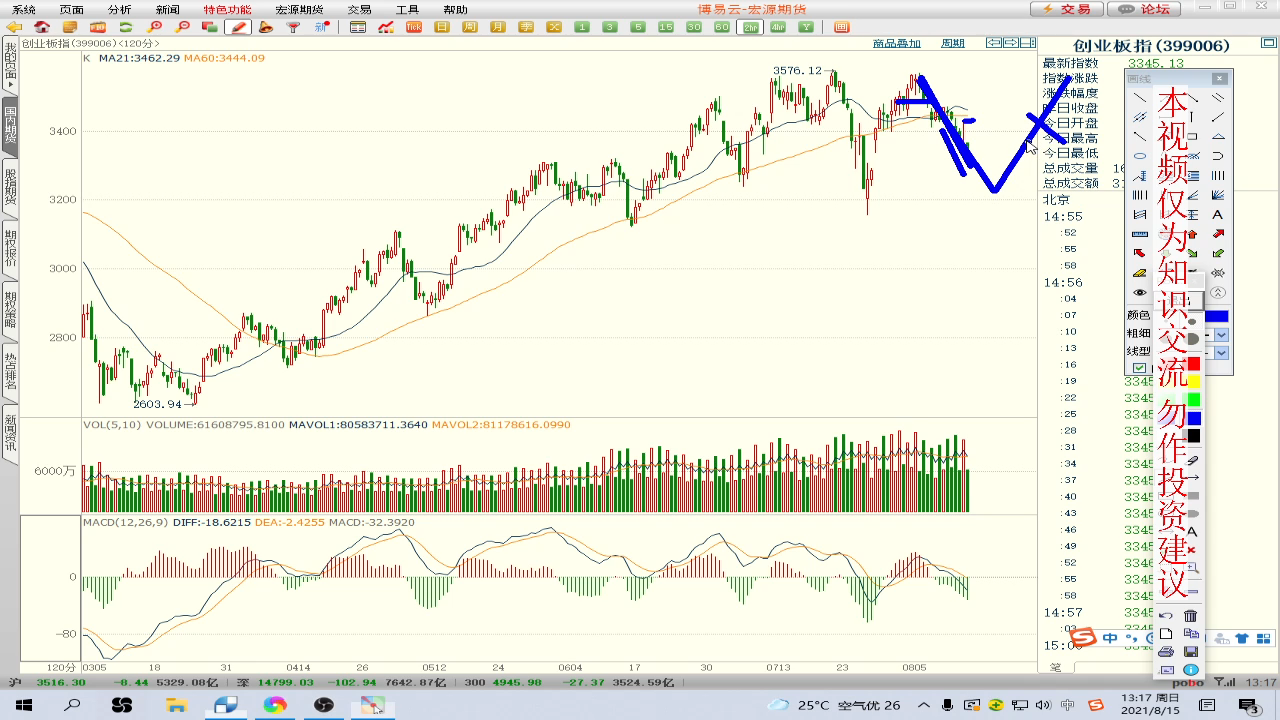Click the save floppy disk icon
Screen dimensions: 1280x720
(x=1190, y=652)
